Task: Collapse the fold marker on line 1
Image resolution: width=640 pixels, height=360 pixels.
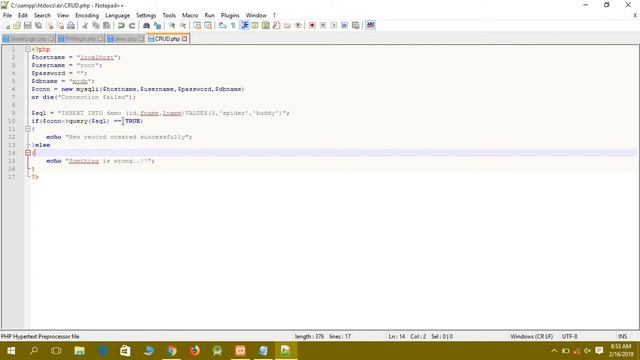Action: tap(28, 49)
